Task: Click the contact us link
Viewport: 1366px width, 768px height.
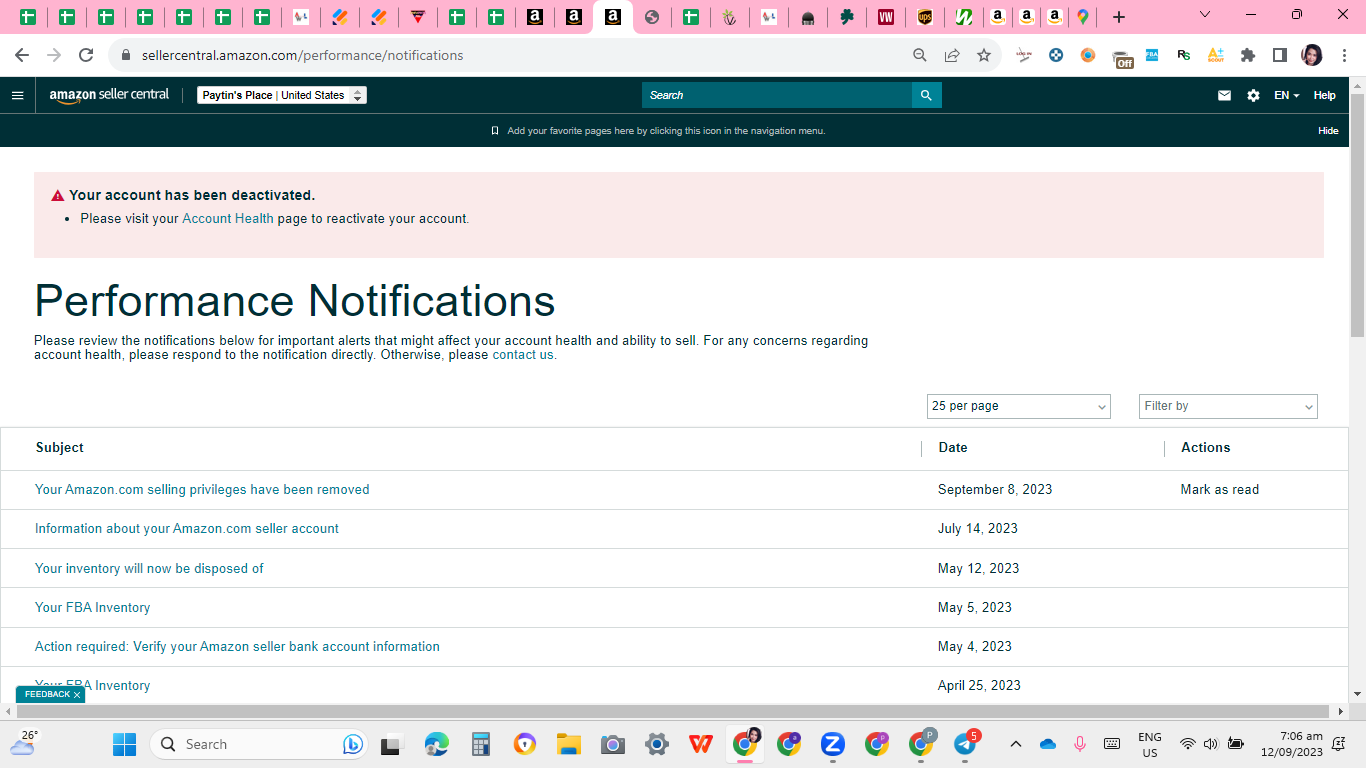Action: click(x=523, y=355)
